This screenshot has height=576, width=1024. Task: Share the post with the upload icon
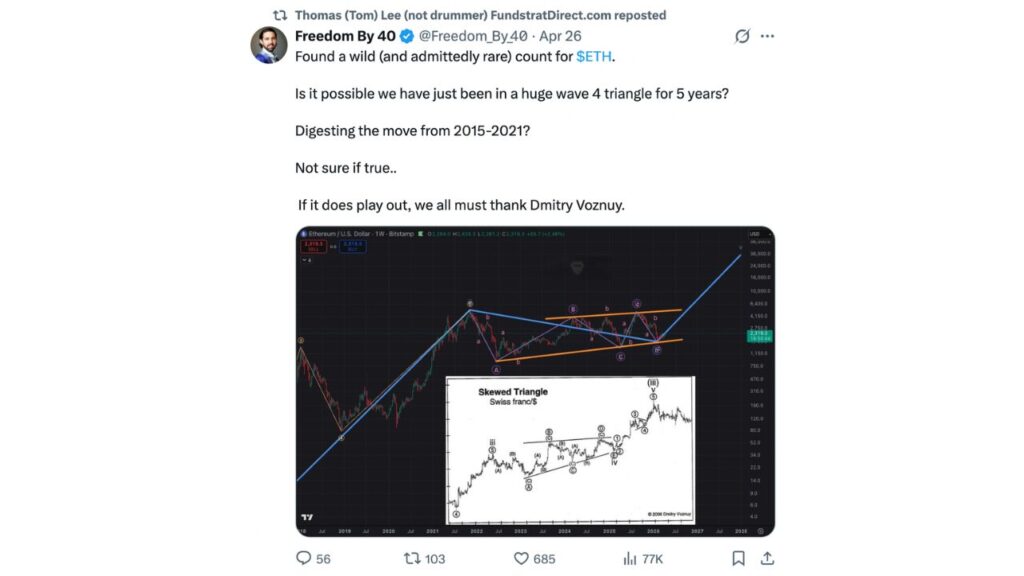pyautogui.click(x=766, y=558)
